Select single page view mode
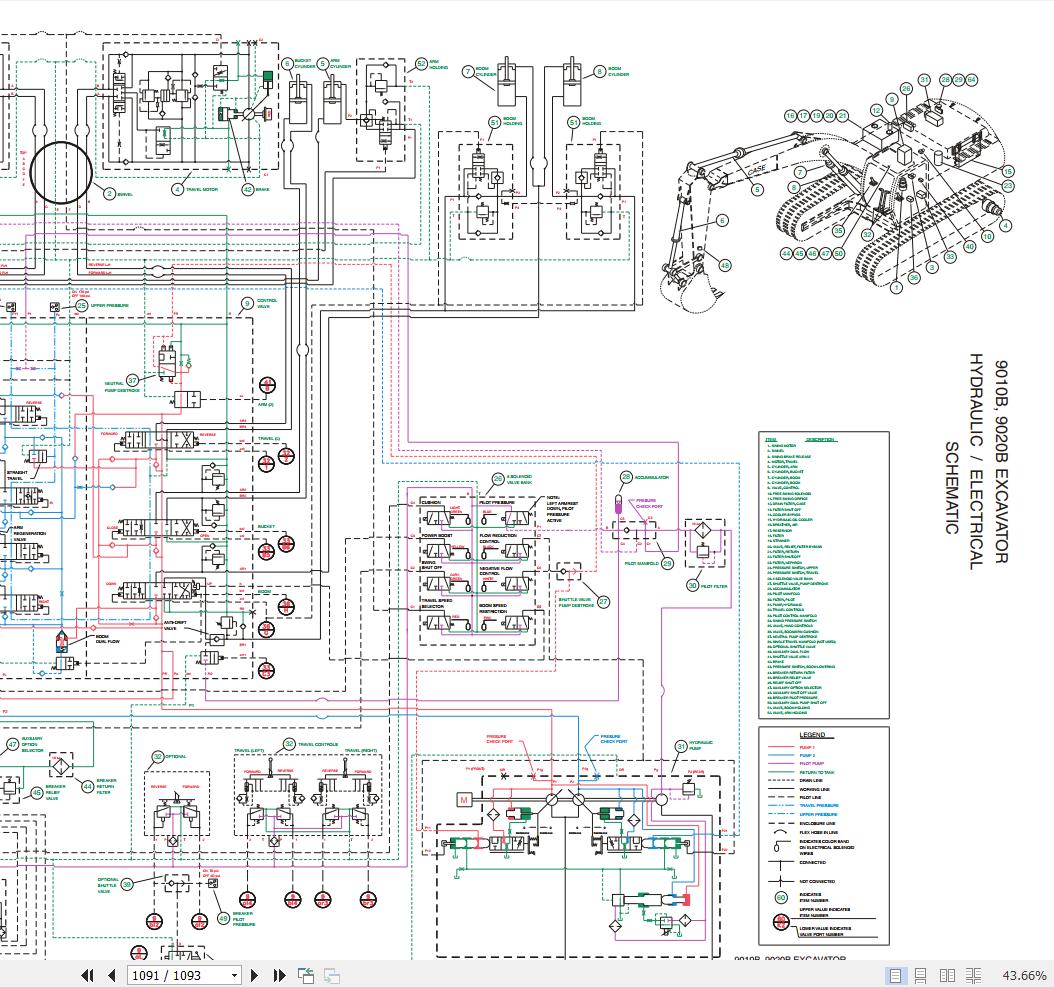Viewport: 1054px width, 987px height. pos(895,976)
